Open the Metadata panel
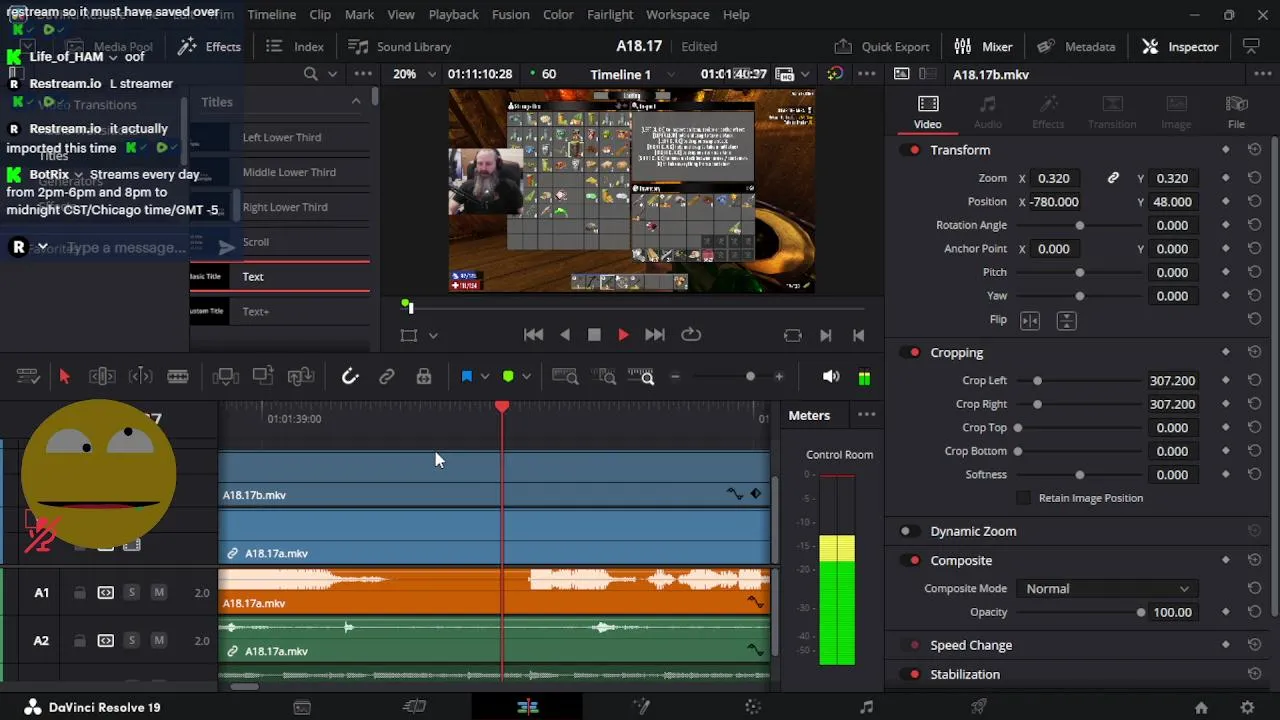Screen dimensions: 1280x720 1076,46
